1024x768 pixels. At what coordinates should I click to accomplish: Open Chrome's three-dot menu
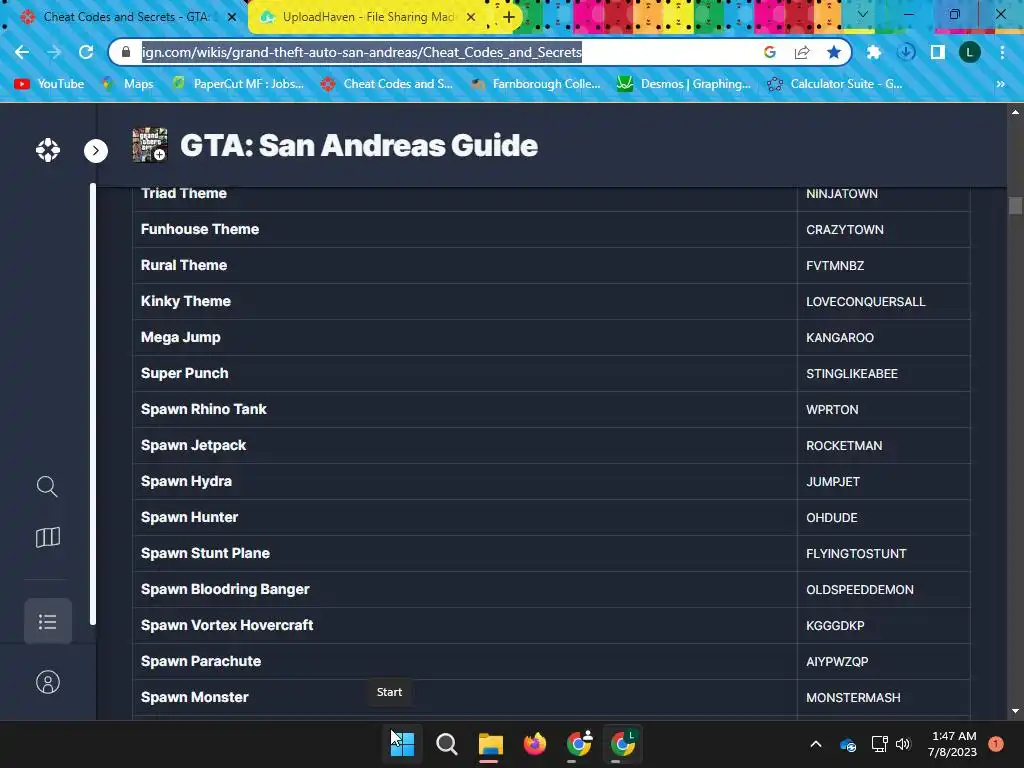coord(1002,52)
